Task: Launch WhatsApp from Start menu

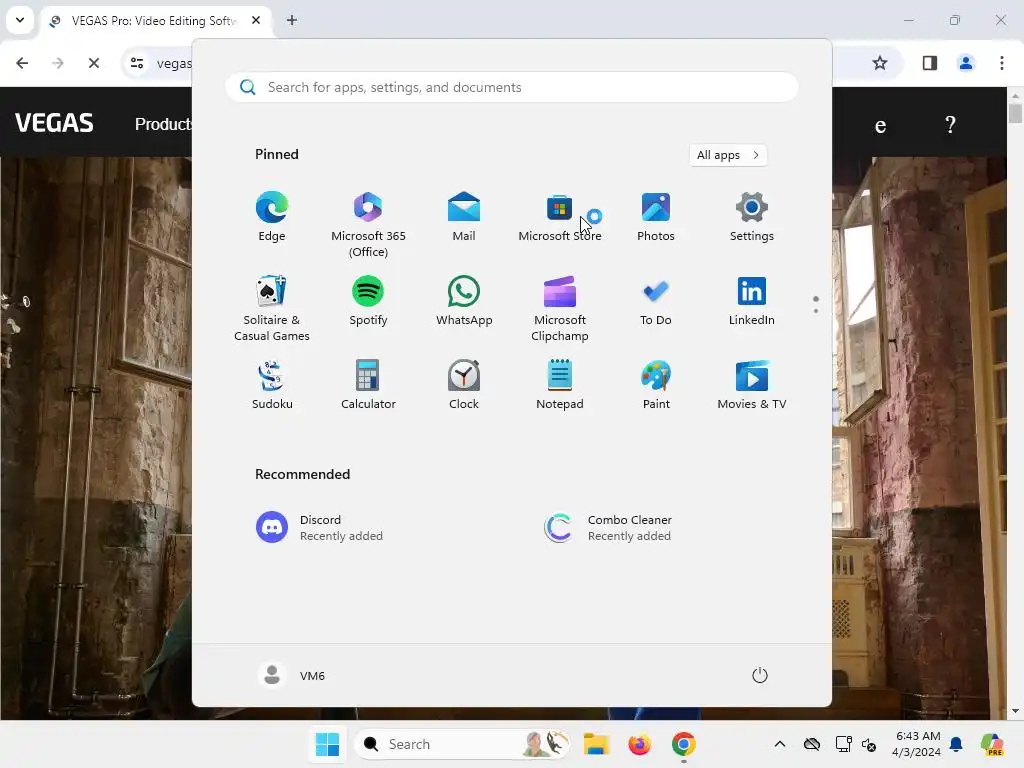Action: click(464, 301)
